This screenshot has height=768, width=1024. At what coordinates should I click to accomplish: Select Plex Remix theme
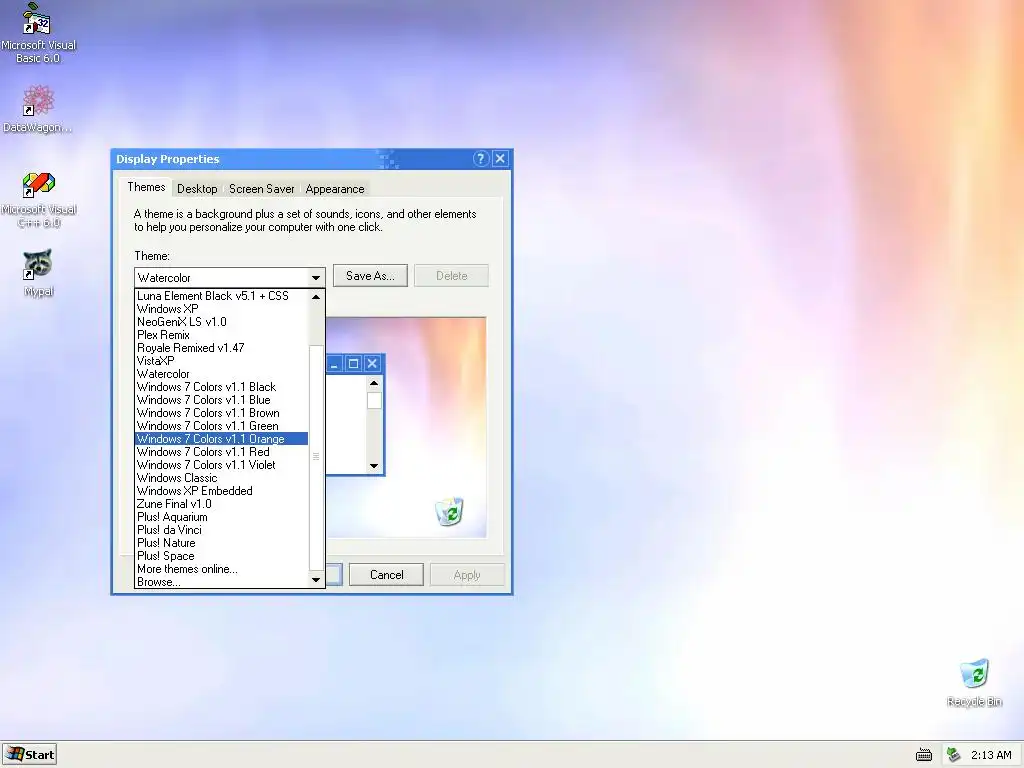tap(221, 335)
